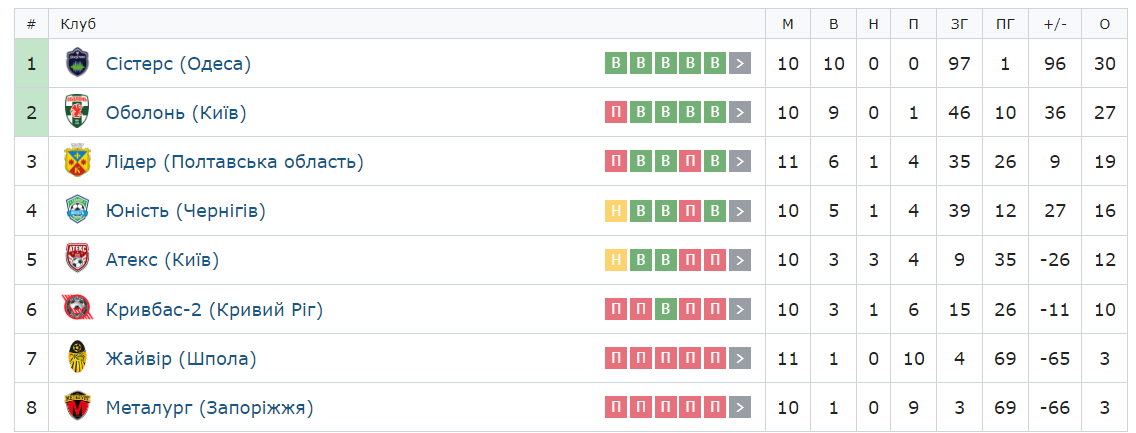Click the Сістерс (Одеса) club logo

[77, 64]
